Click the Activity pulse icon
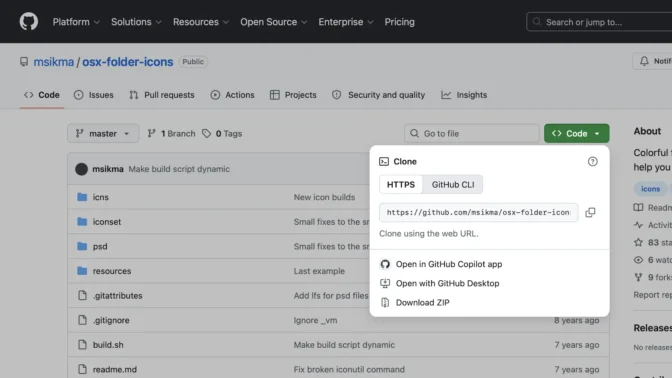 point(638,225)
